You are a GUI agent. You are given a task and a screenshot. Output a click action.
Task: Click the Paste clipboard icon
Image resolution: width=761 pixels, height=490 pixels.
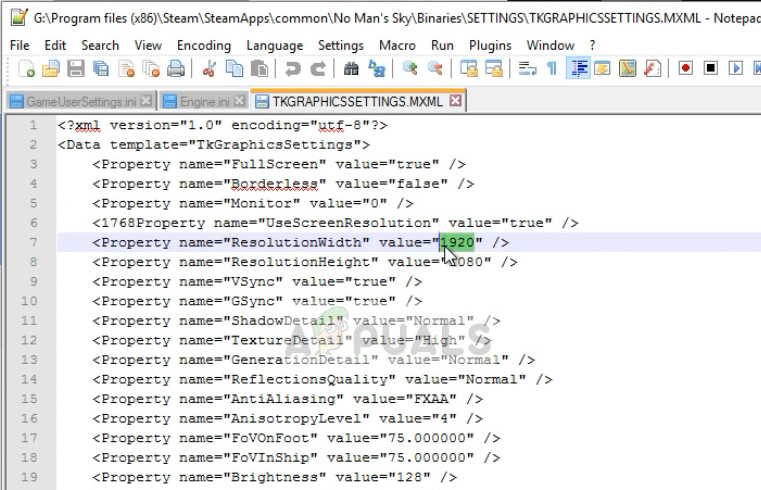point(260,69)
